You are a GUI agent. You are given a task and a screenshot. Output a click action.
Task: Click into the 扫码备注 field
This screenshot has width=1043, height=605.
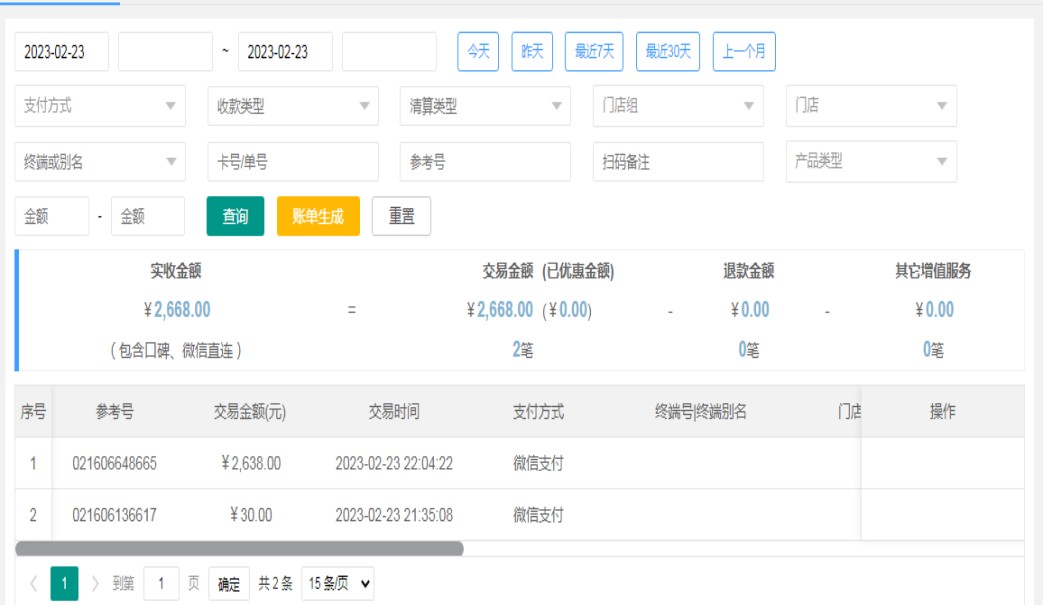coord(678,162)
